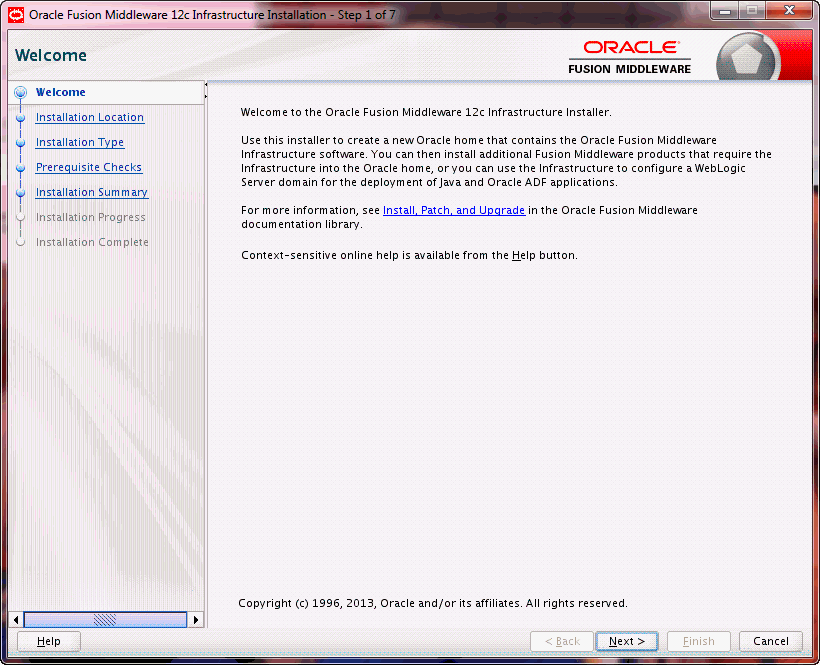Click Installation Progress step label
Viewport: 820px width, 665px height.
coord(90,217)
